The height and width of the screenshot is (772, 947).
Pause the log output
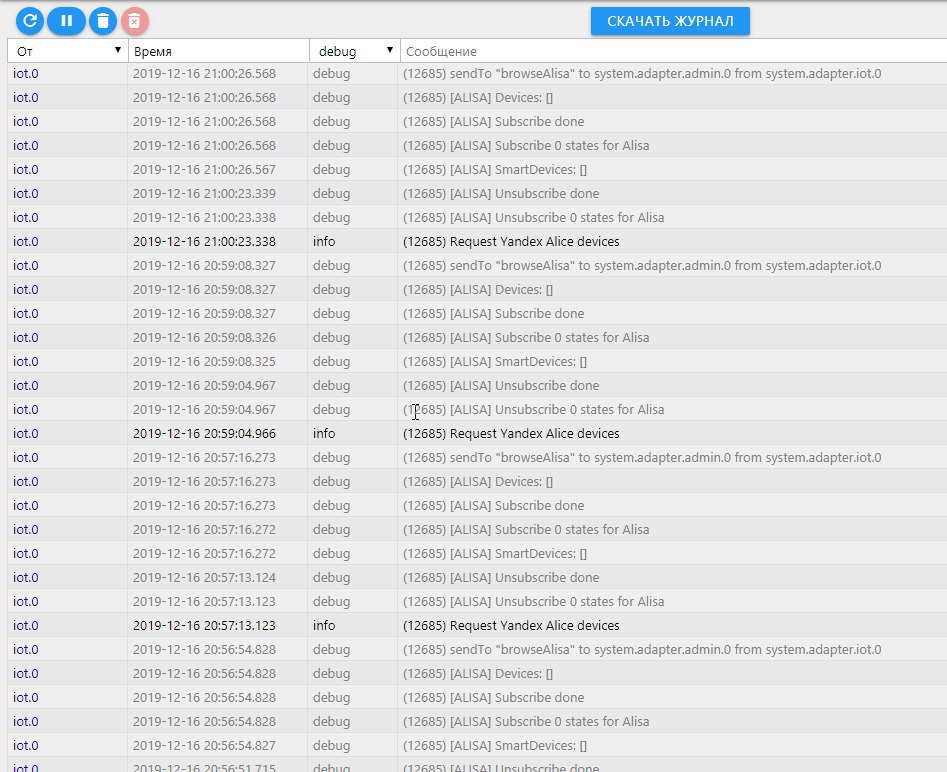coord(66,21)
